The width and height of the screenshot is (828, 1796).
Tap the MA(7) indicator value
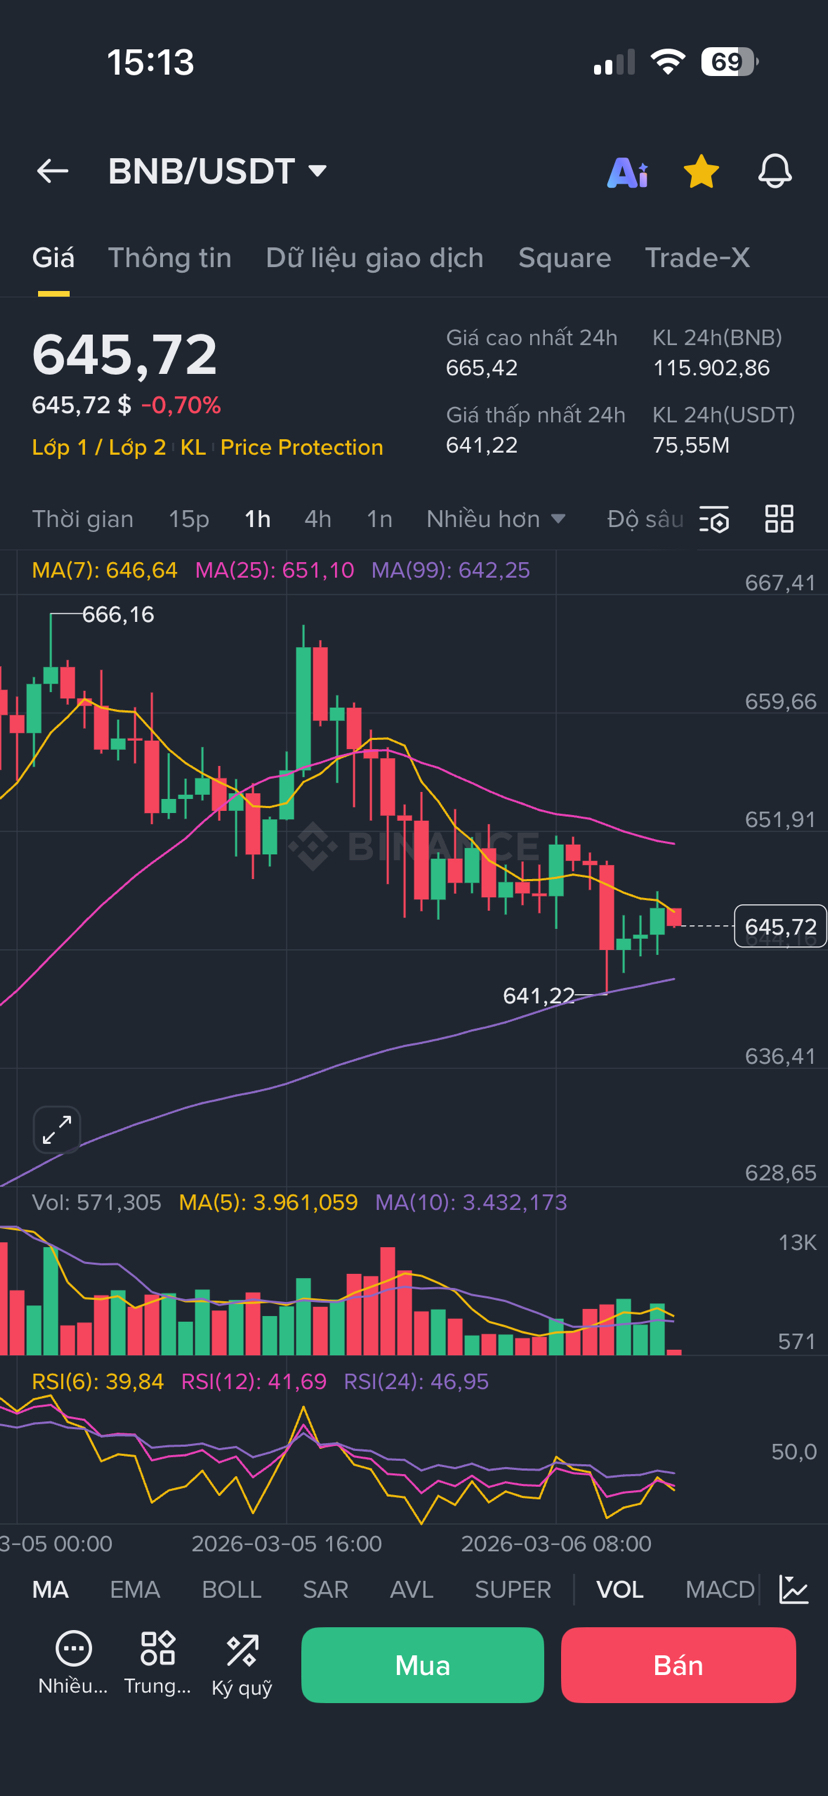coord(105,570)
